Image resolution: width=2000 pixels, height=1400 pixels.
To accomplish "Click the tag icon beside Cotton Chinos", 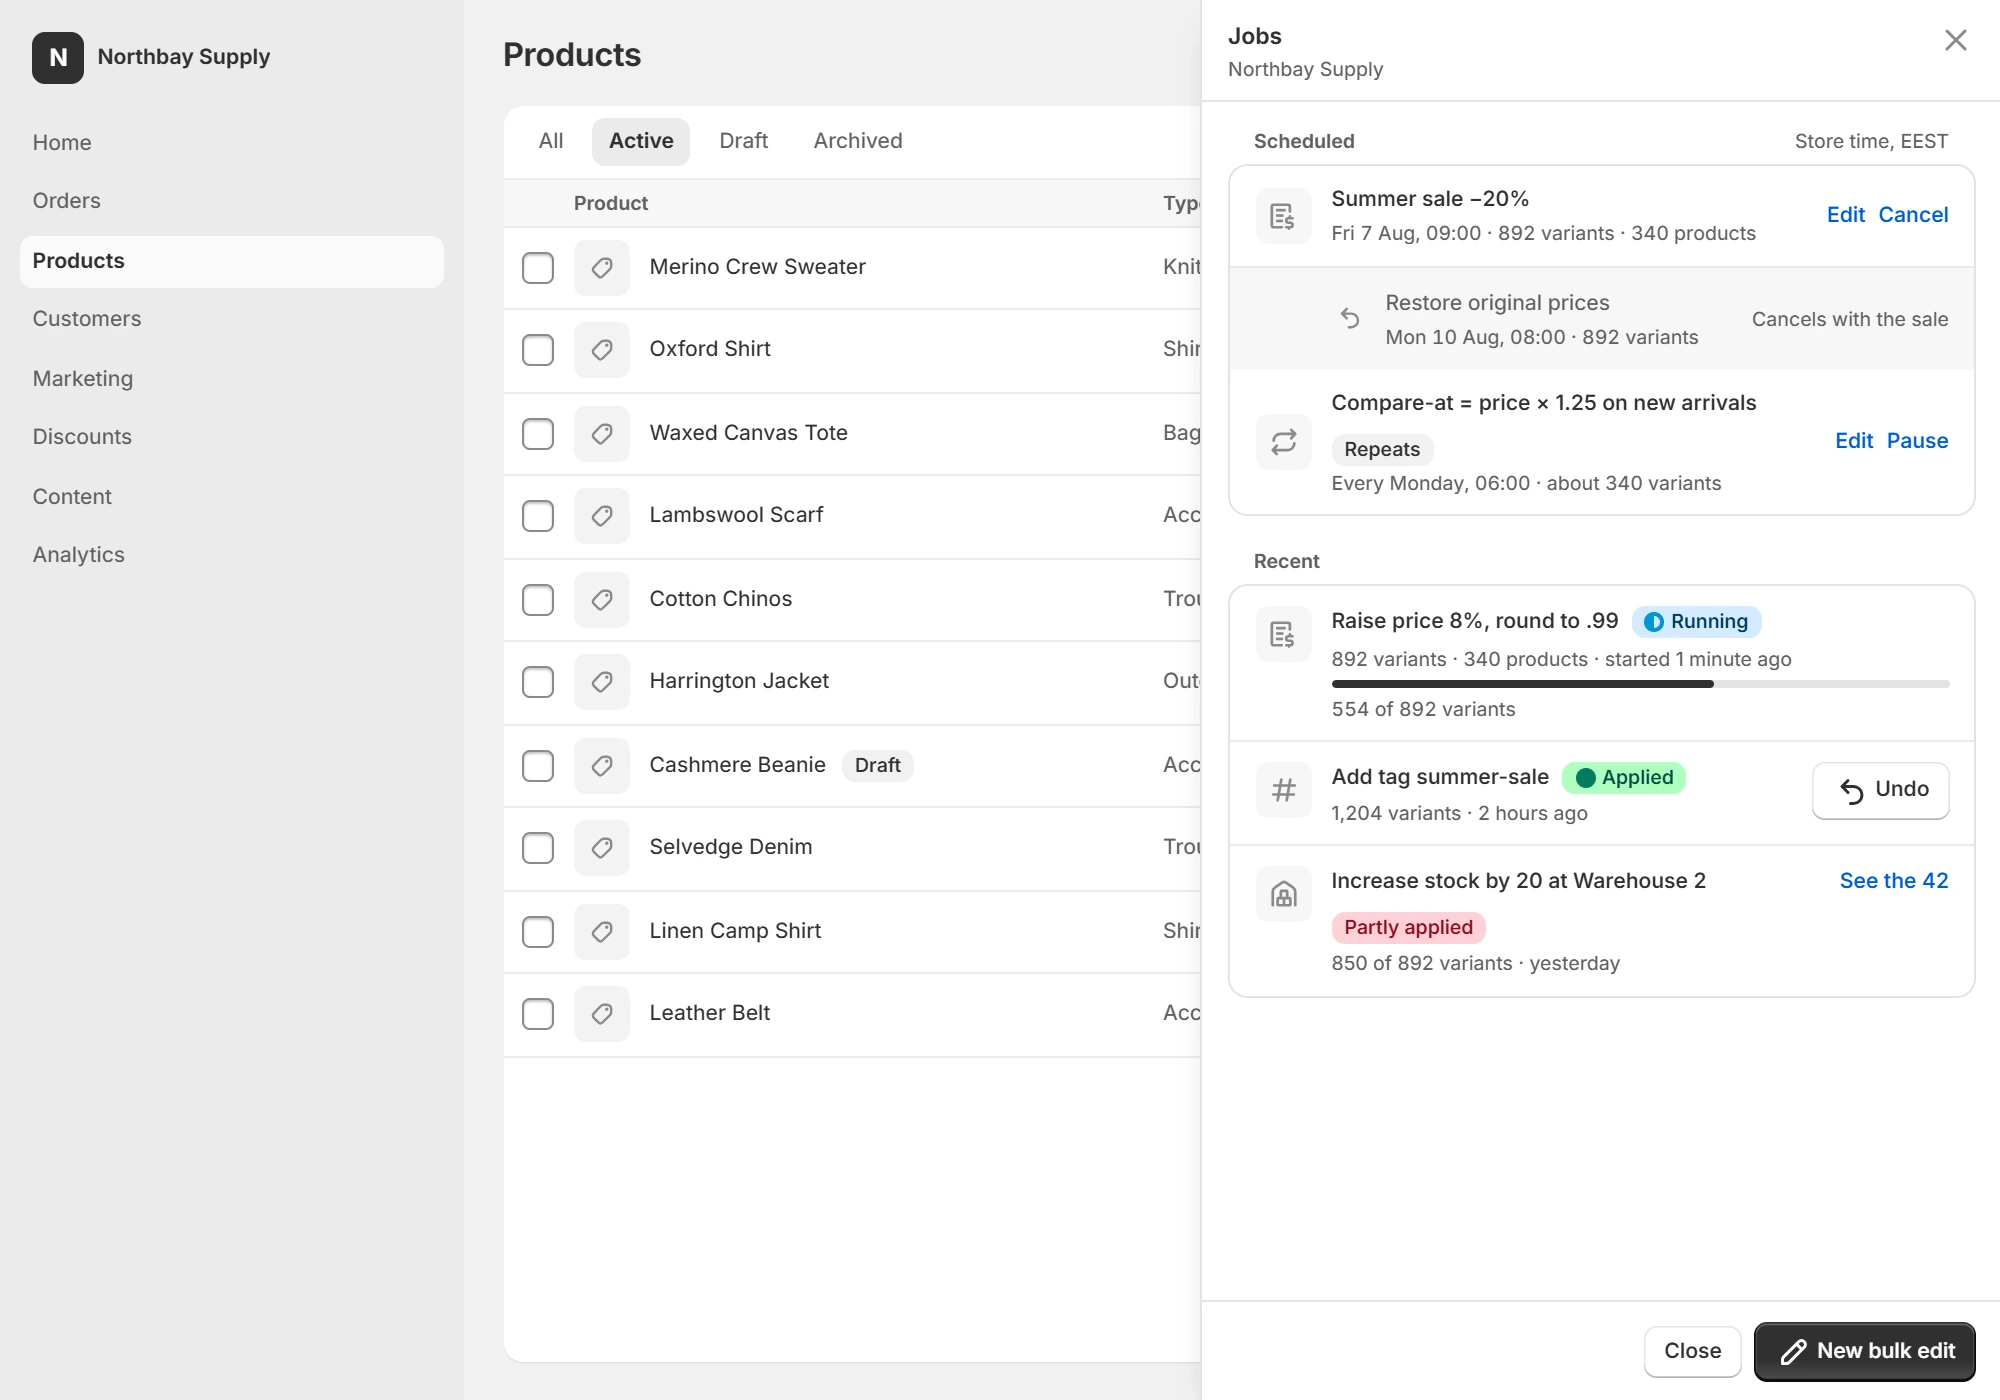I will tap(602, 599).
